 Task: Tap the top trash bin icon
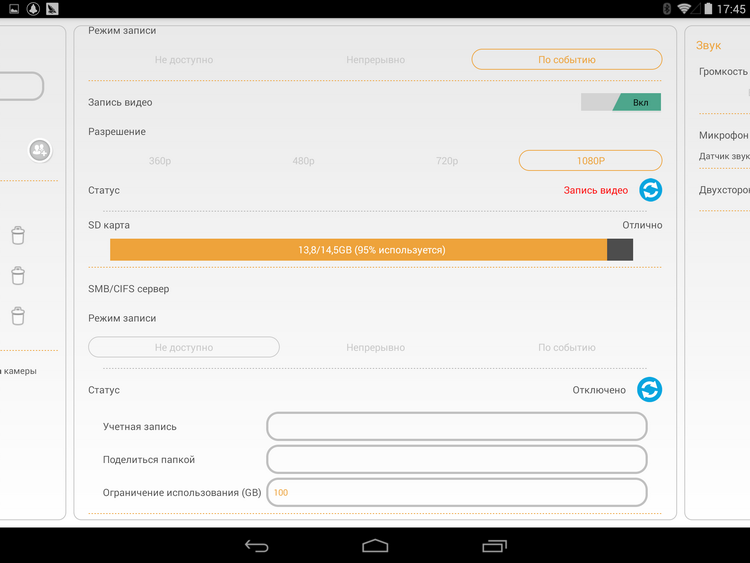pos(18,235)
